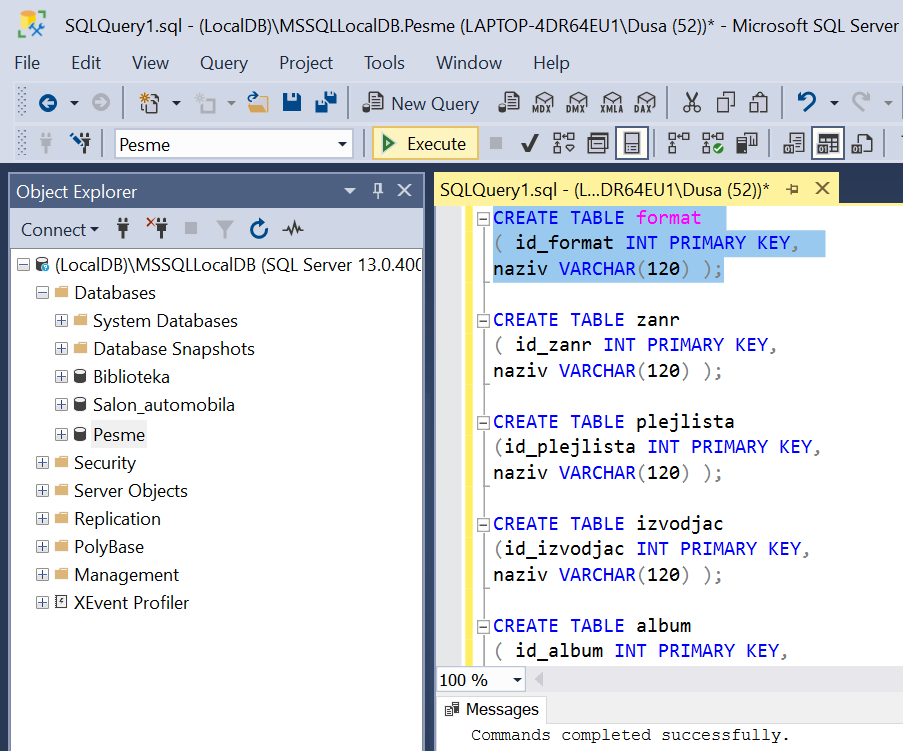Open the Edit menu
This screenshot has width=903, height=751.
coord(86,63)
